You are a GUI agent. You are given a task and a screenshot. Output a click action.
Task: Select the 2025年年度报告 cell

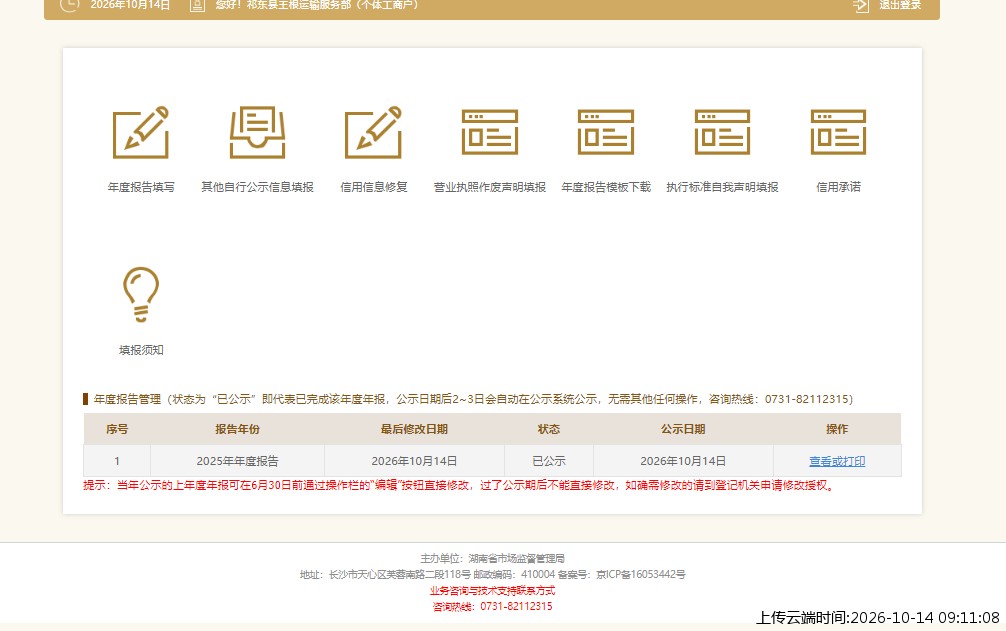(237, 461)
